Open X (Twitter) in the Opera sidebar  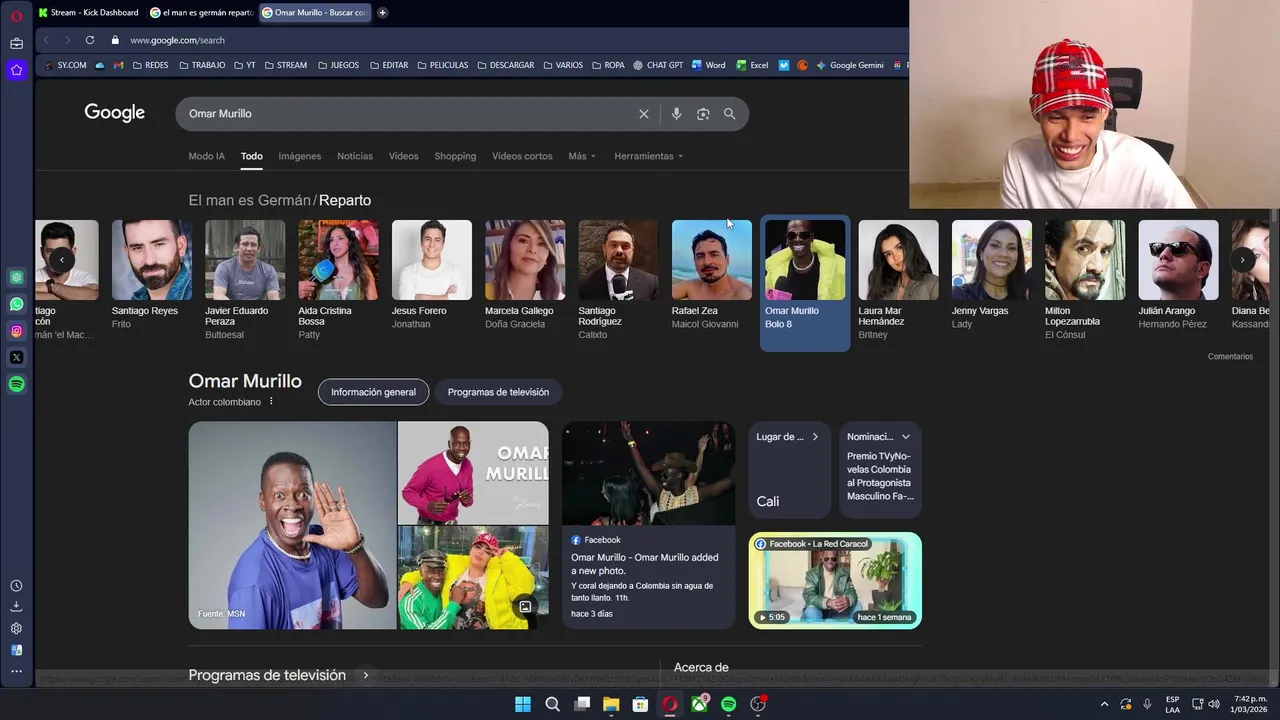coord(16,357)
